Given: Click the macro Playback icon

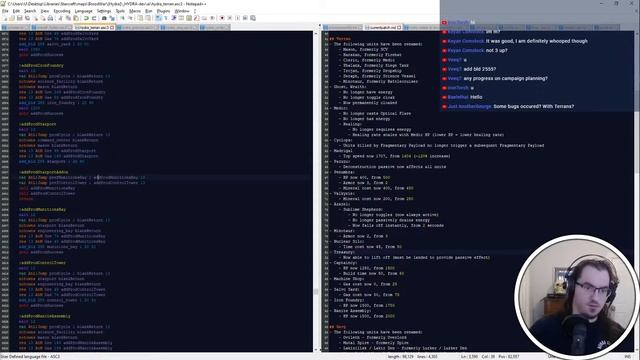Looking at the screenshot, I should 237,18.
